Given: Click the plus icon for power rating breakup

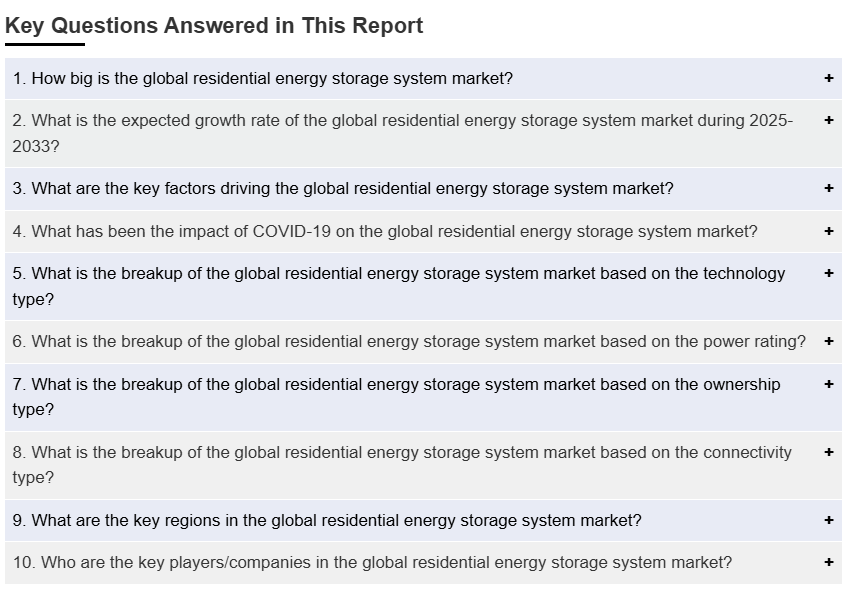Looking at the screenshot, I should pyautogui.click(x=828, y=341).
